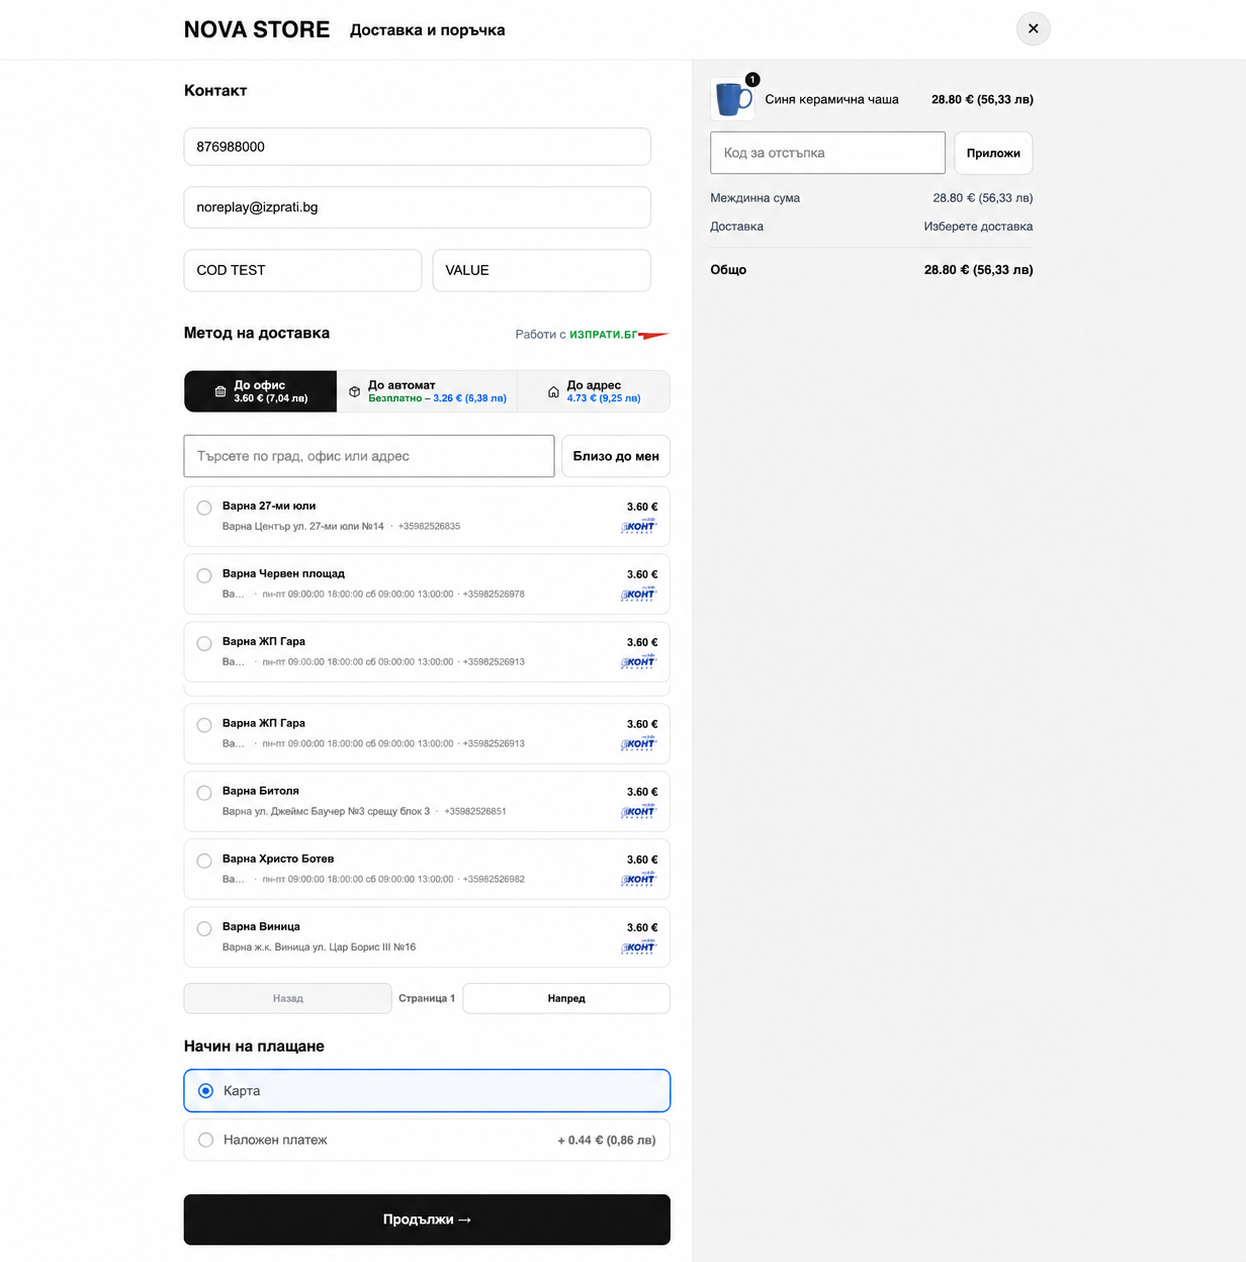This screenshot has height=1262, width=1246.
Task: Click the ИЗПРАТИ.БГ logo link
Action: (x=618, y=334)
